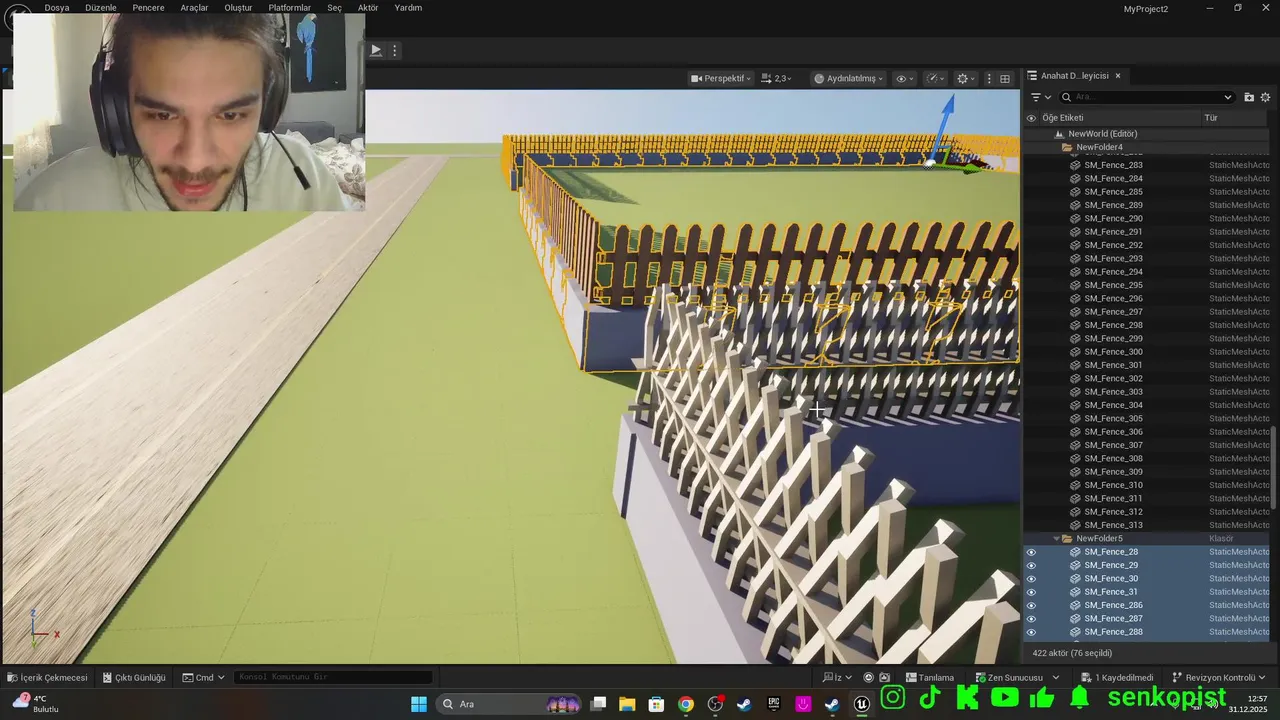Click the Outliner vertical scrollbar
The height and width of the screenshot is (720, 1280).
click(x=1274, y=470)
